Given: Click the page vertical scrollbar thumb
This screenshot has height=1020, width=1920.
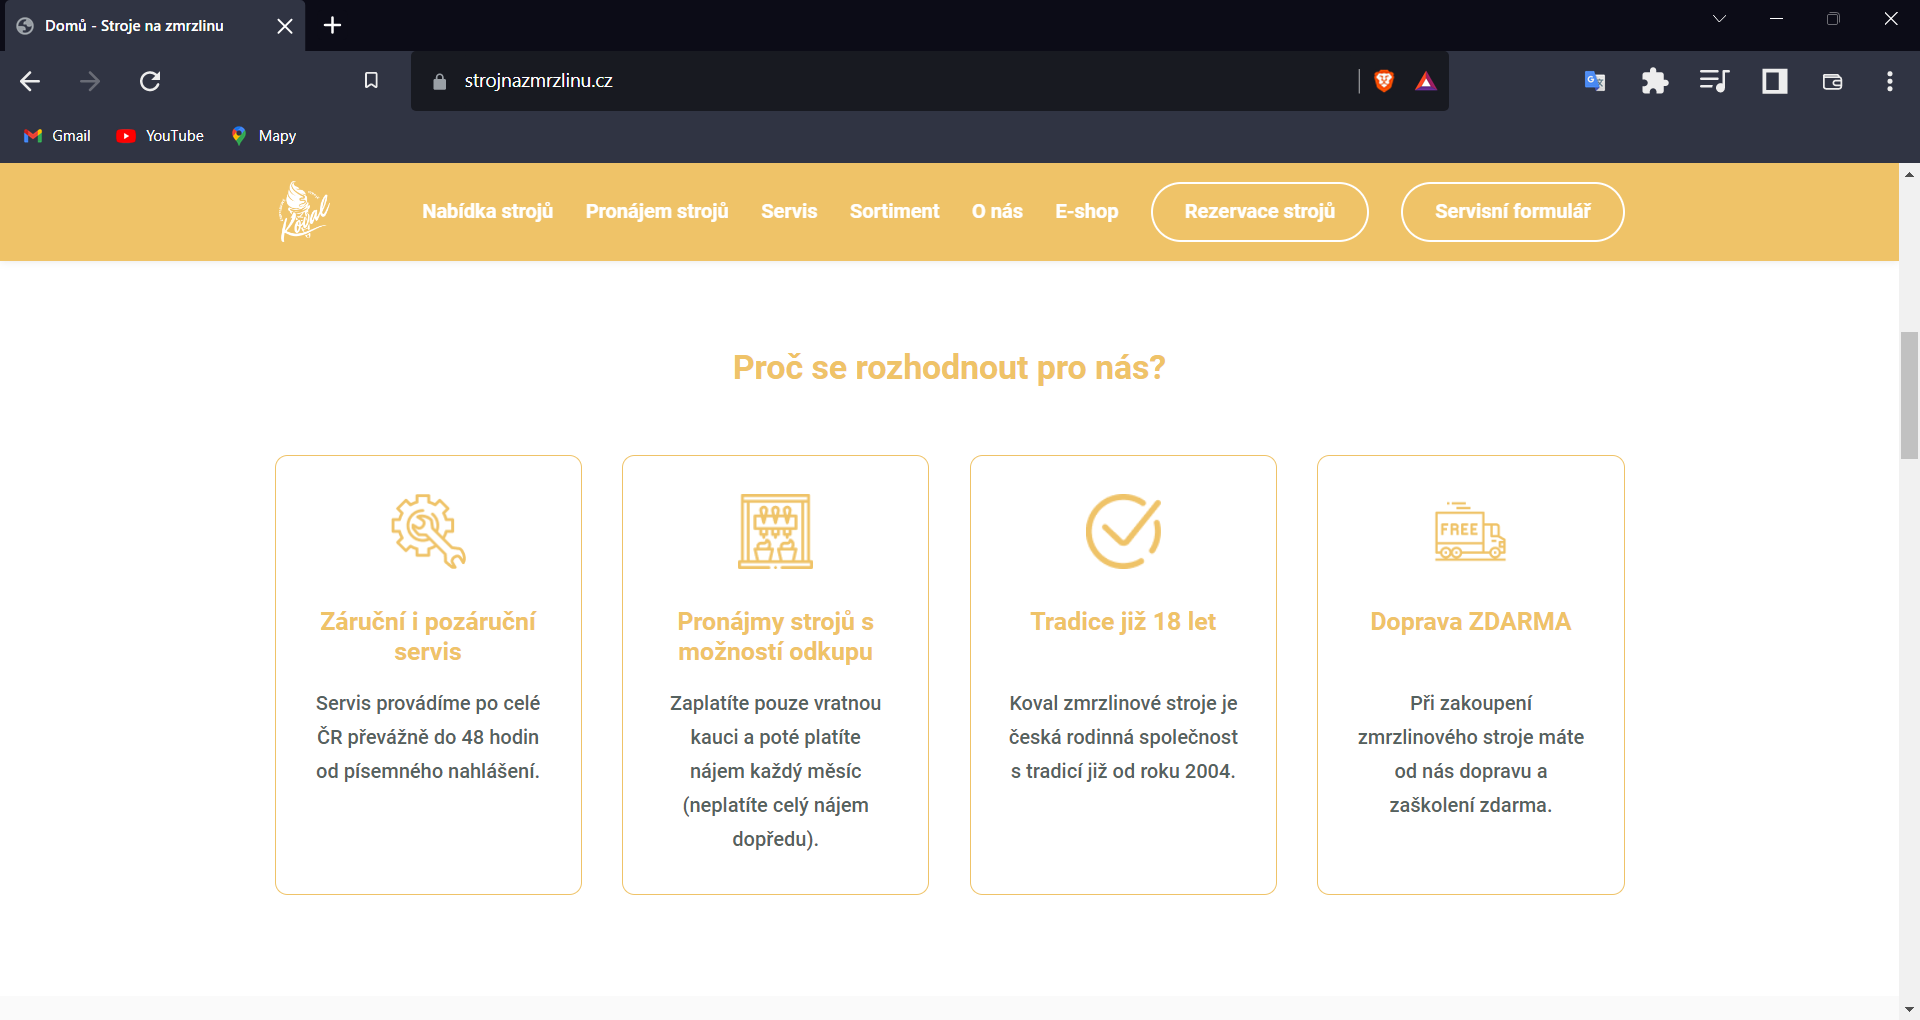Looking at the screenshot, I should point(1909,396).
